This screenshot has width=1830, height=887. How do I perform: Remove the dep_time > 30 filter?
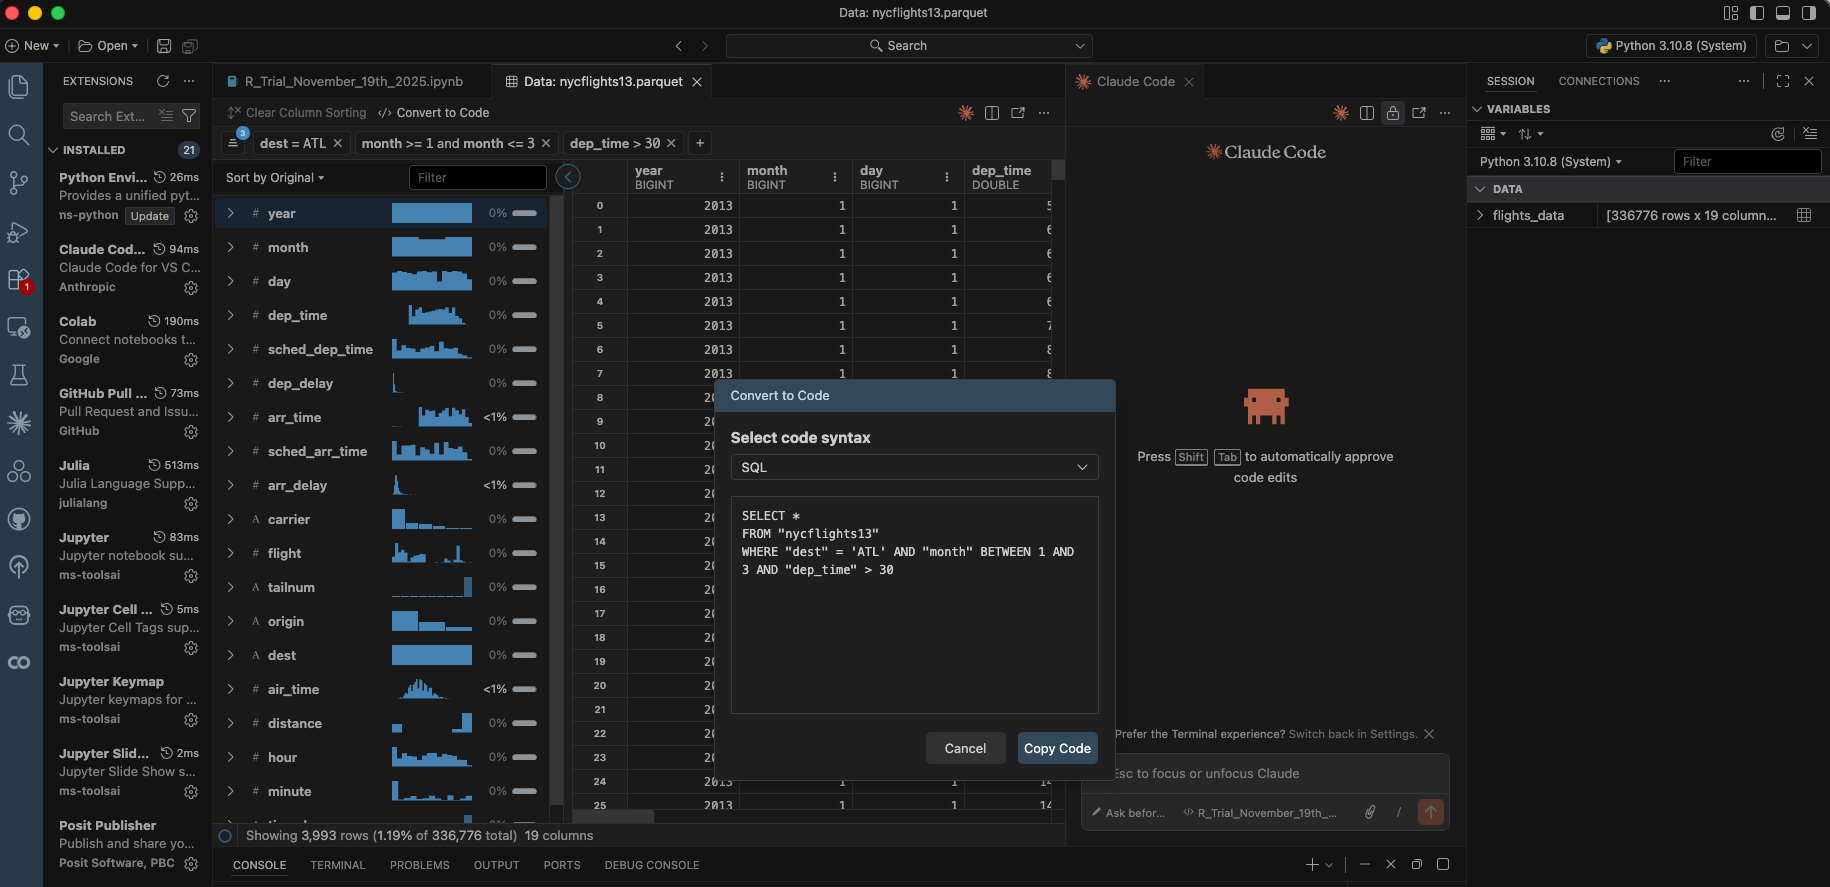(671, 143)
